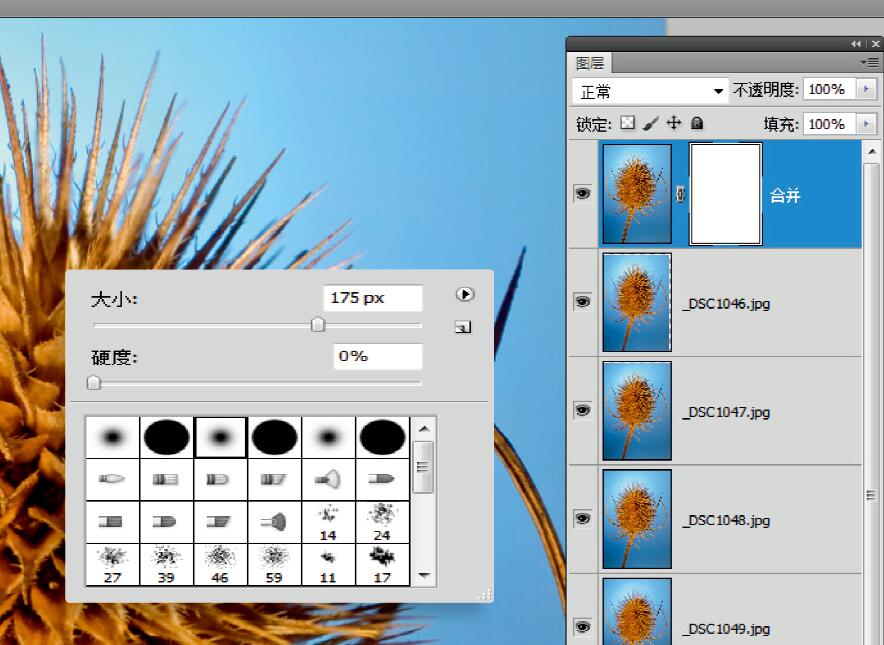Click the layer name _DSC1046.jpg

(x=726, y=303)
